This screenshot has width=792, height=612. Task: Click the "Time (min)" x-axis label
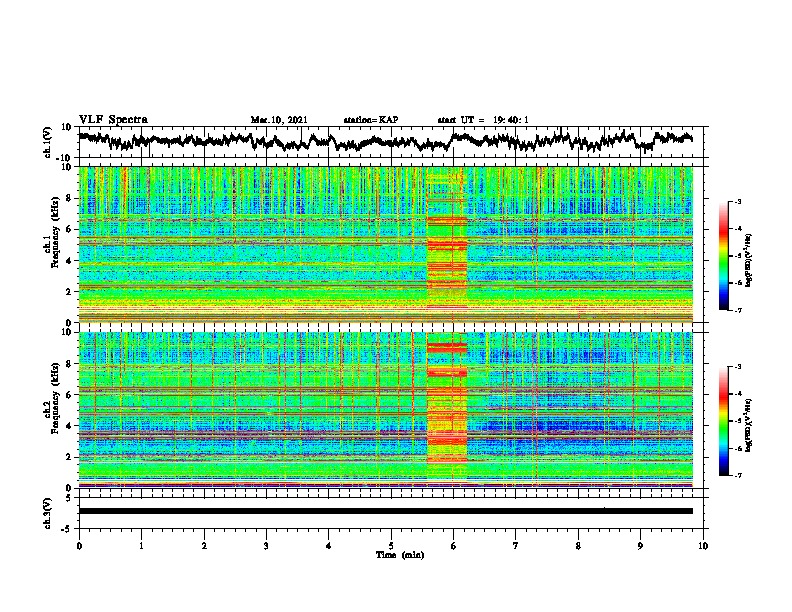click(400, 555)
